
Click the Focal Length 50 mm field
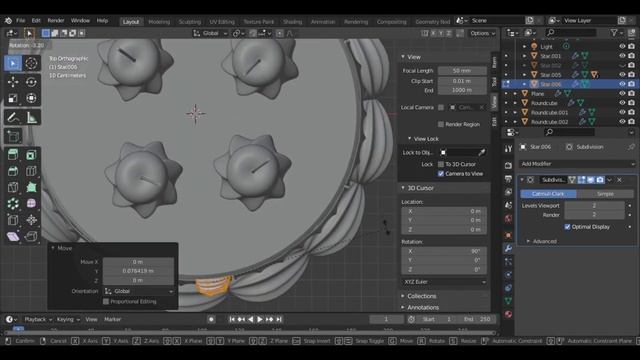click(x=462, y=71)
